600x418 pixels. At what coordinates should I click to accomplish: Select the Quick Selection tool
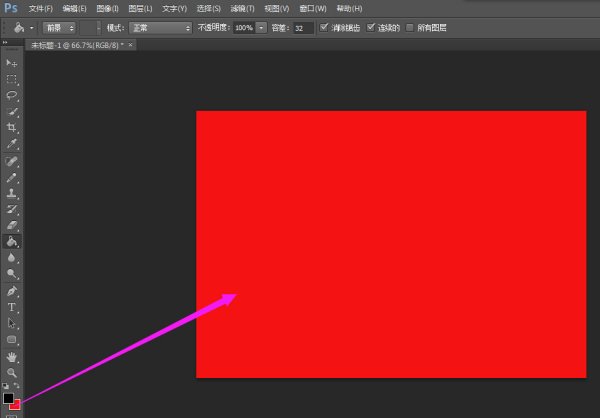[11, 112]
